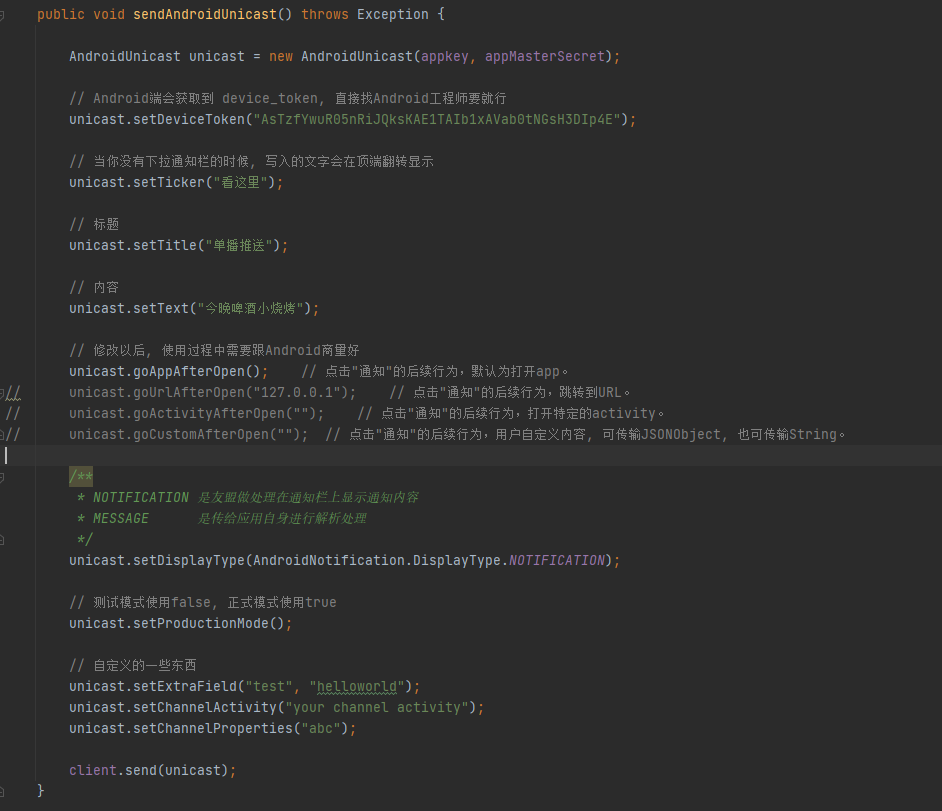Image resolution: width=942 pixels, height=811 pixels.
Task: Click the commented goCustomAfterOpen call
Action: point(189,435)
